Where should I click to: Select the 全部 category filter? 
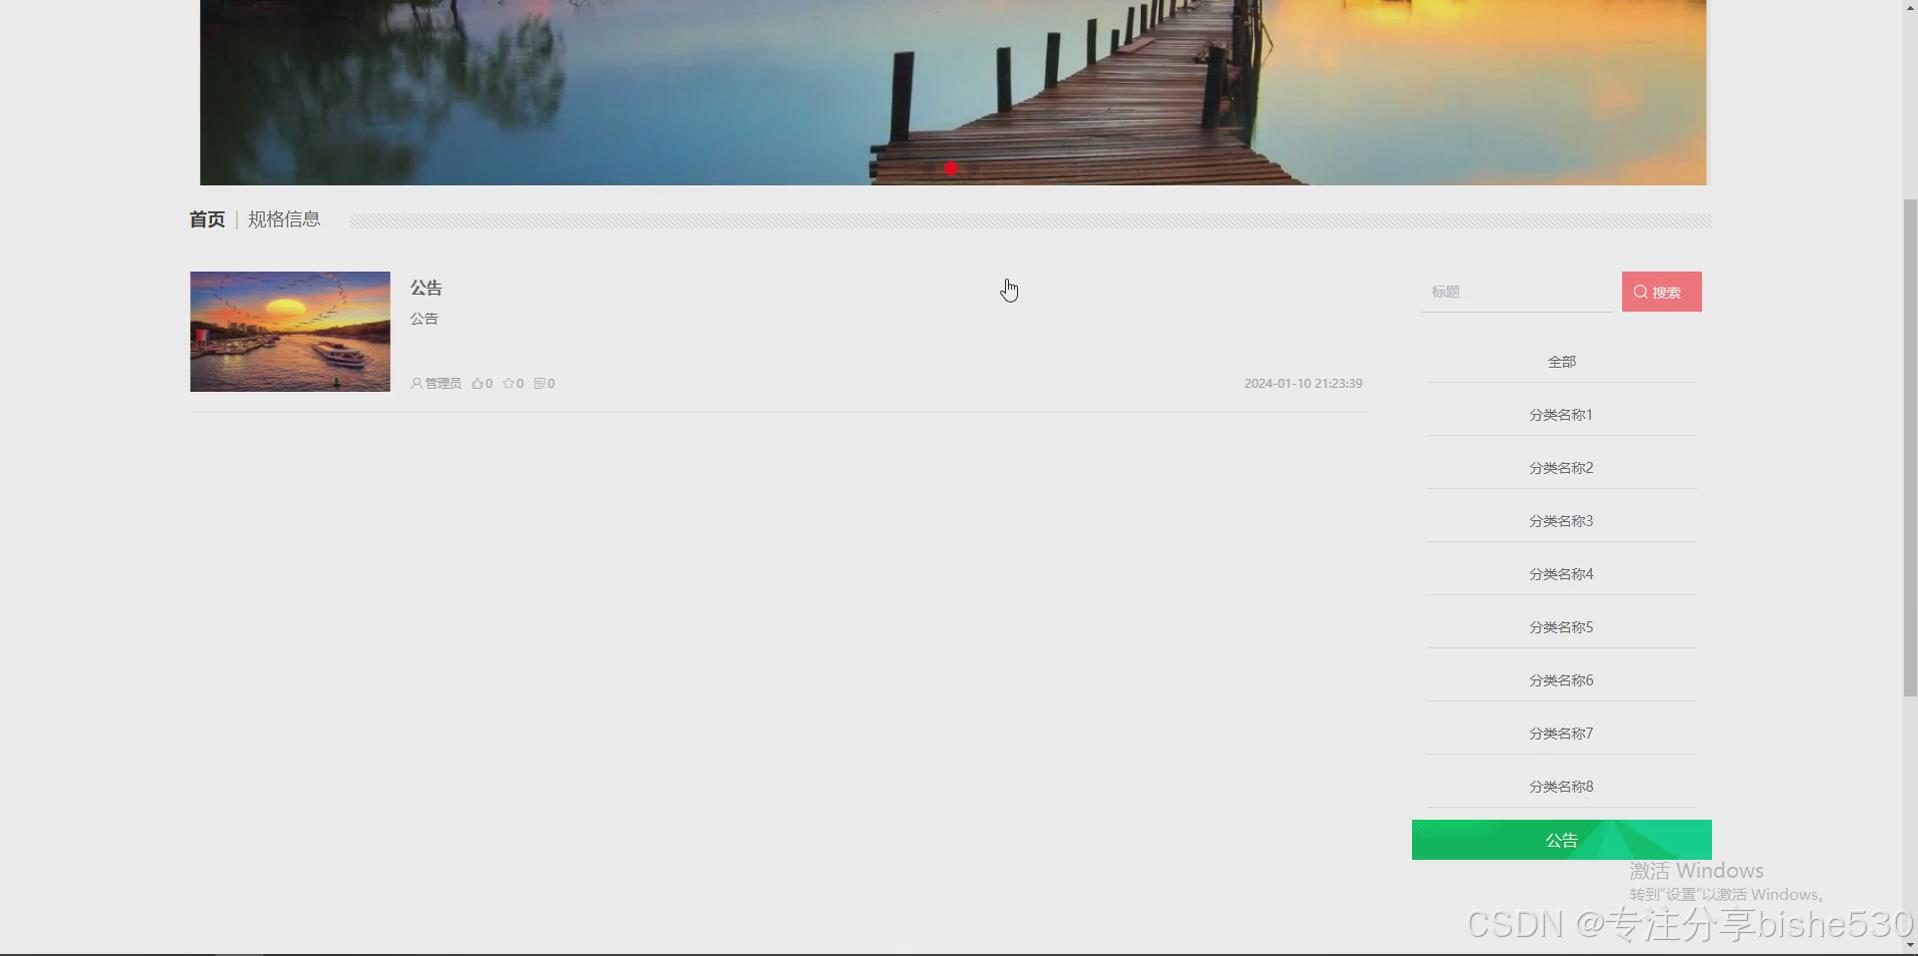(x=1561, y=362)
